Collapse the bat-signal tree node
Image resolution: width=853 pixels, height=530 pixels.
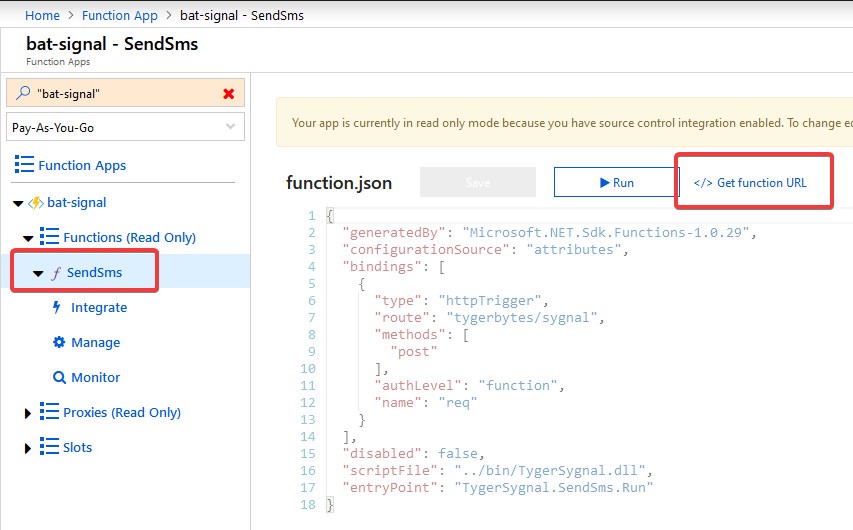tap(17, 203)
